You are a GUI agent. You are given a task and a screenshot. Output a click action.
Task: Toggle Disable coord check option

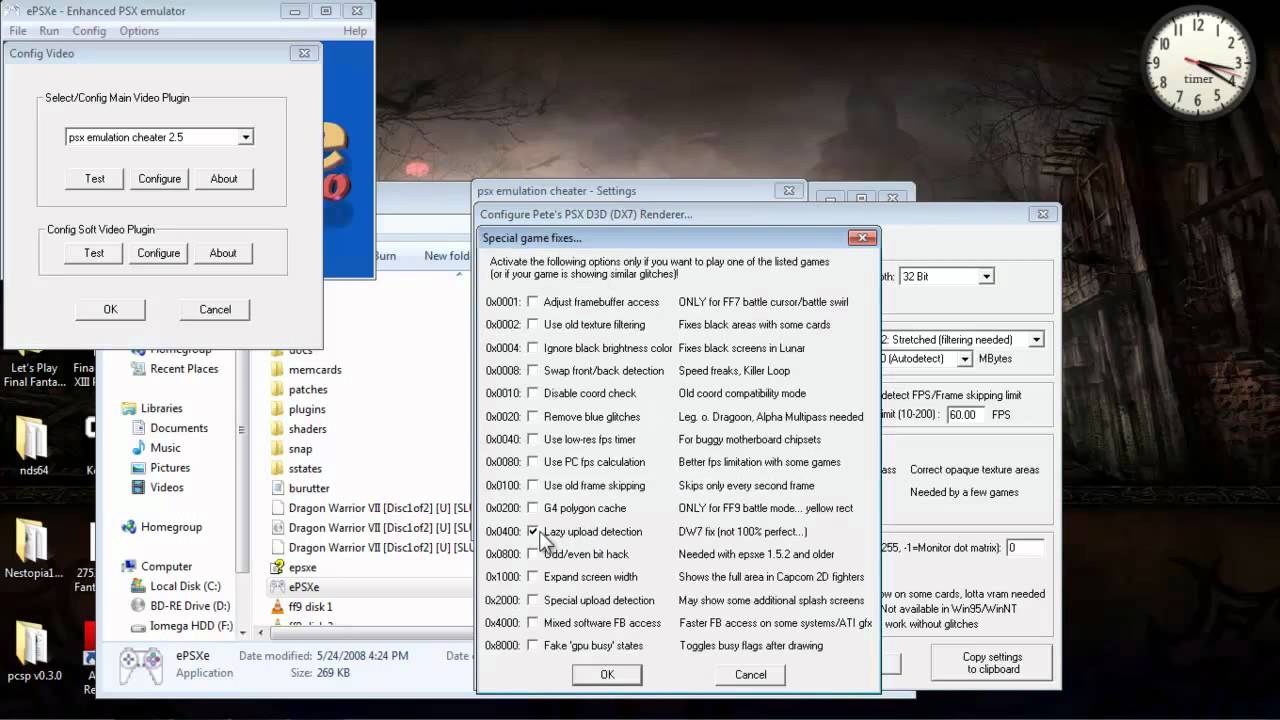point(533,393)
